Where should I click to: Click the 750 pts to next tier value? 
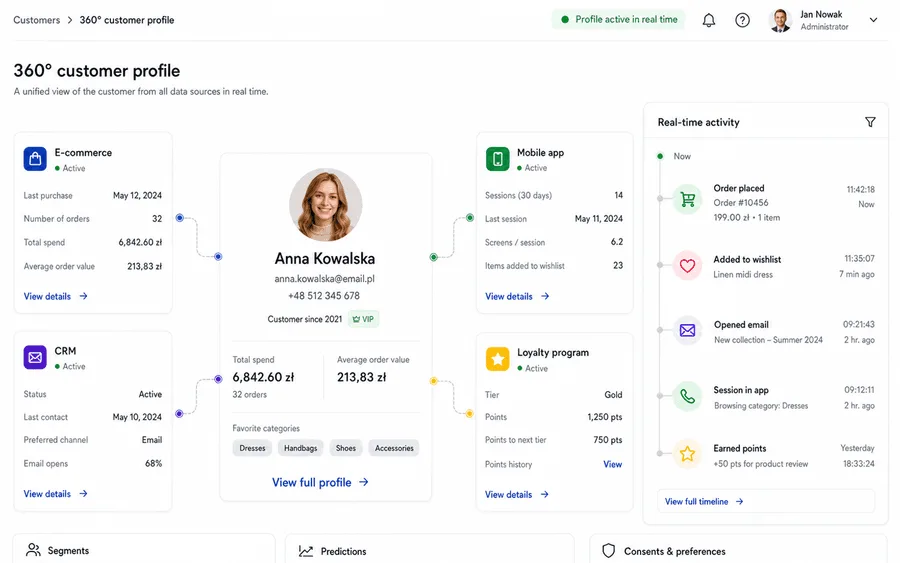pyautogui.click(x=608, y=440)
